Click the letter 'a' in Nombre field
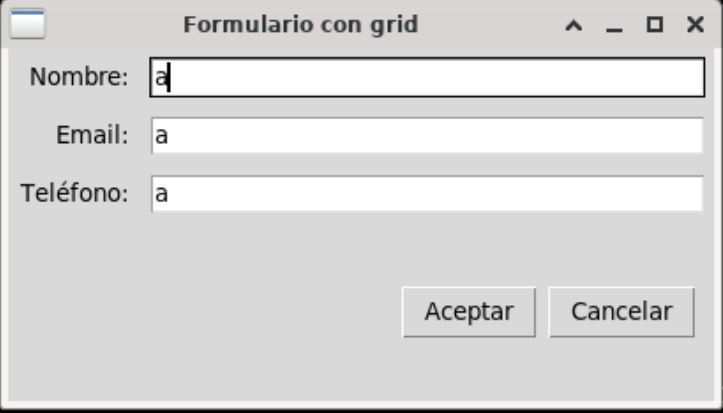 click(x=160, y=78)
